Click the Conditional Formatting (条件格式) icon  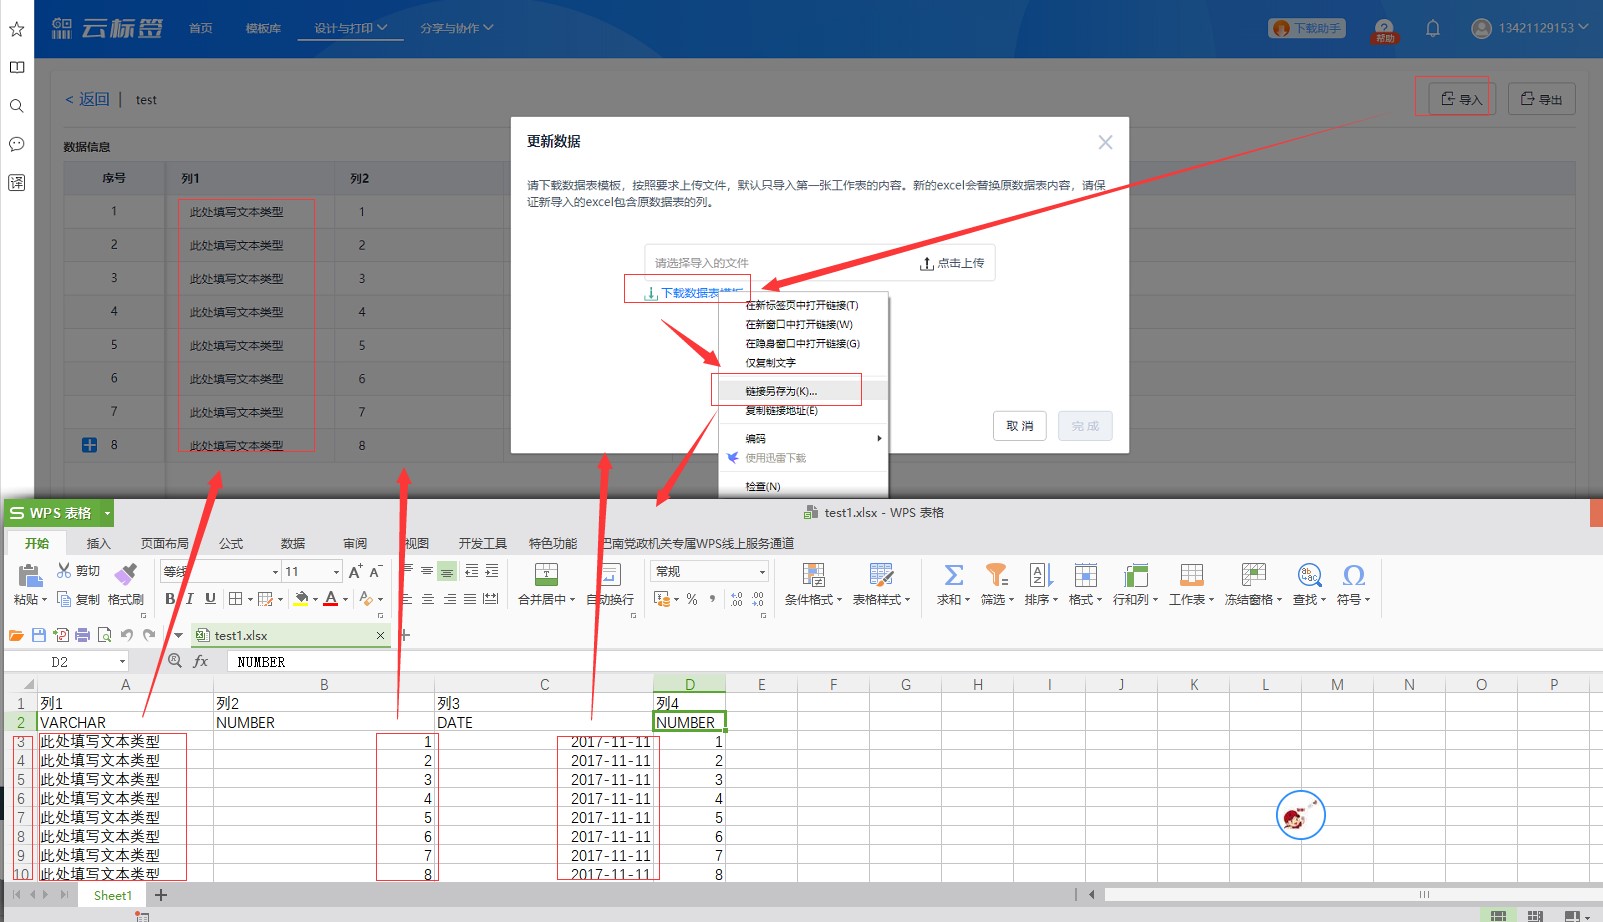coord(813,574)
